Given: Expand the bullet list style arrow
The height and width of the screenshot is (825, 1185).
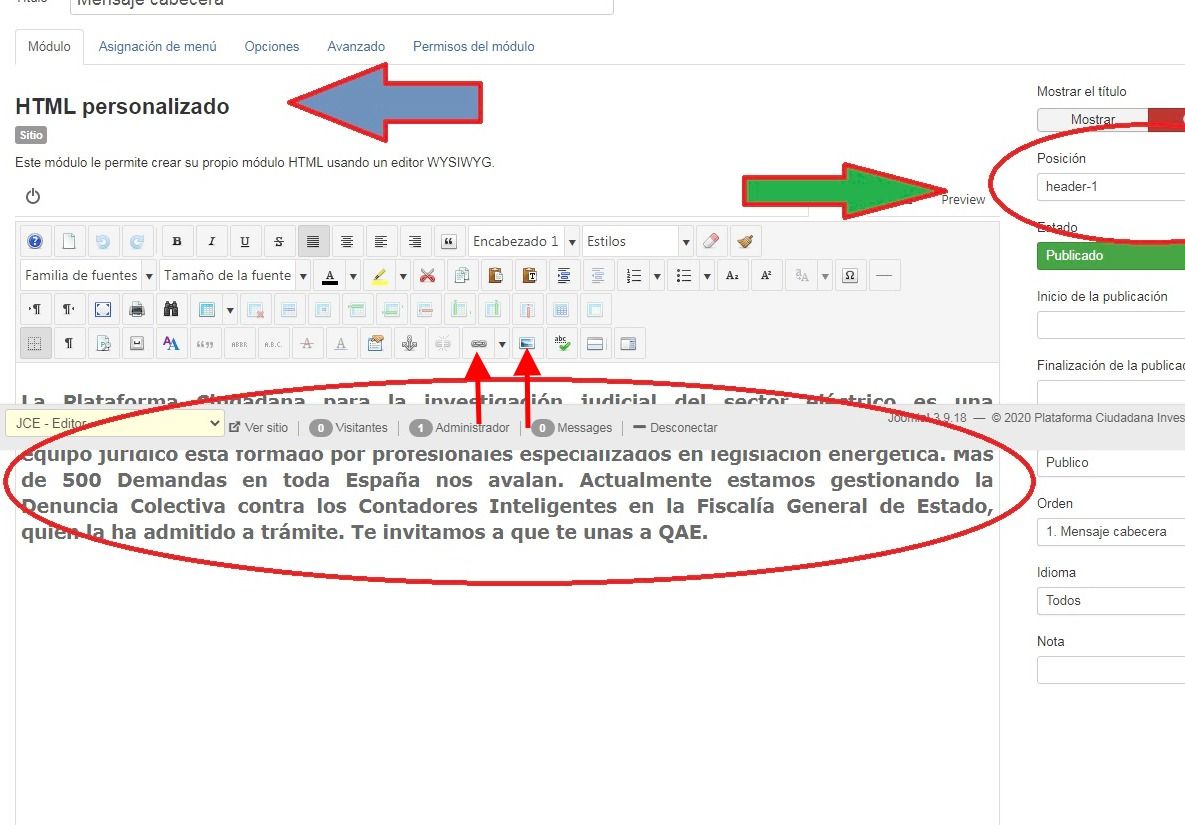Looking at the screenshot, I should coord(707,276).
